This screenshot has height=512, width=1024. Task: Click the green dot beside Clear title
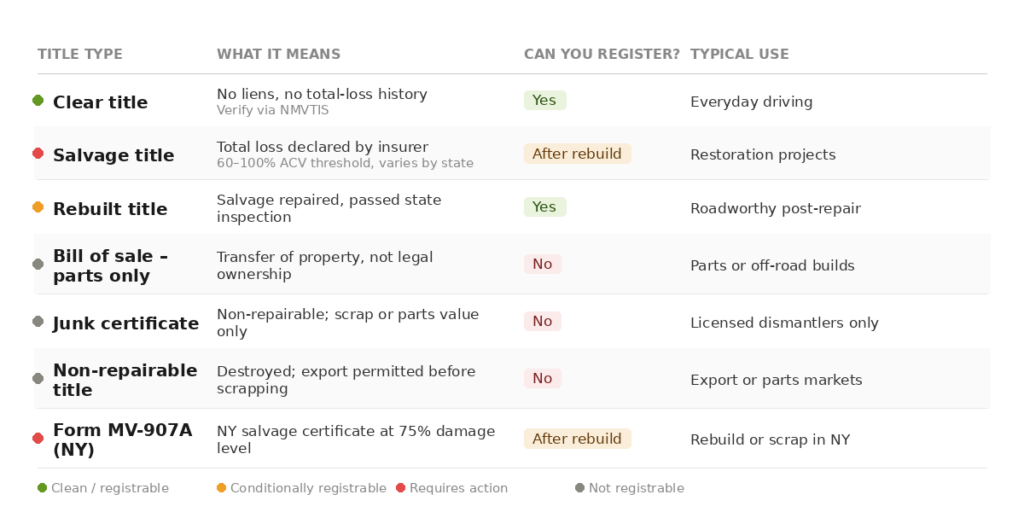tap(38, 100)
